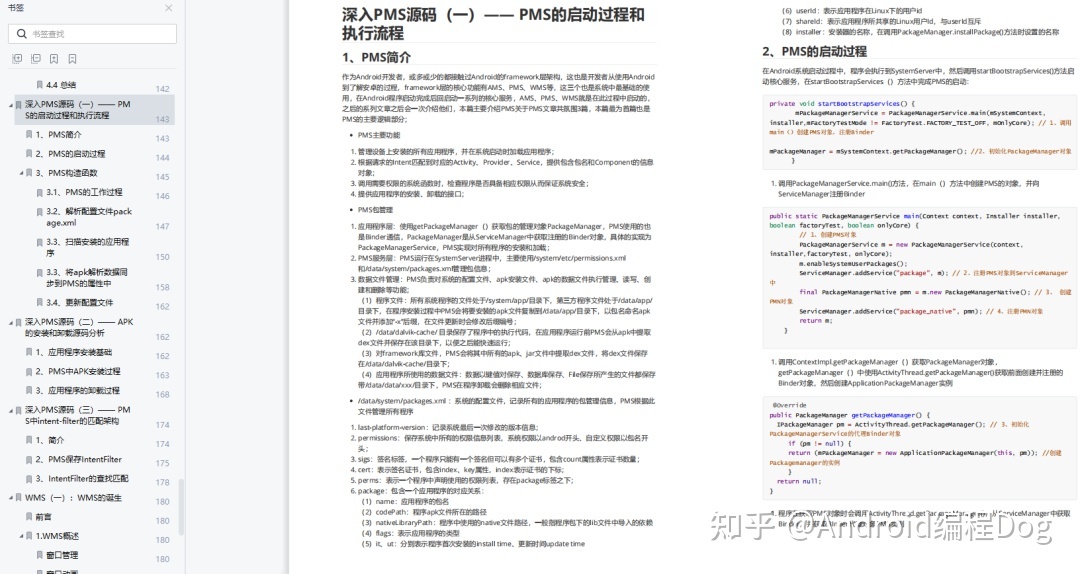Click bookmark icon beside 3.4、更新配置文件
Image resolution: width=1080 pixels, height=574 pixels.
39,303
